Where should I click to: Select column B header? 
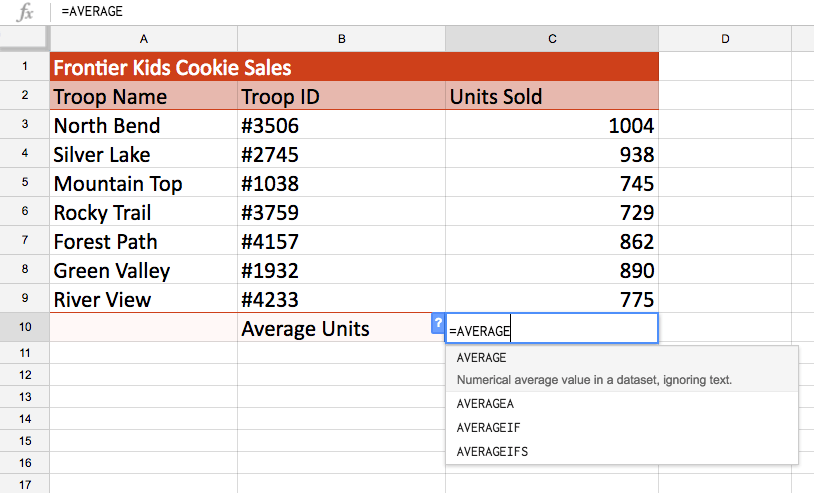click(341, 39)
